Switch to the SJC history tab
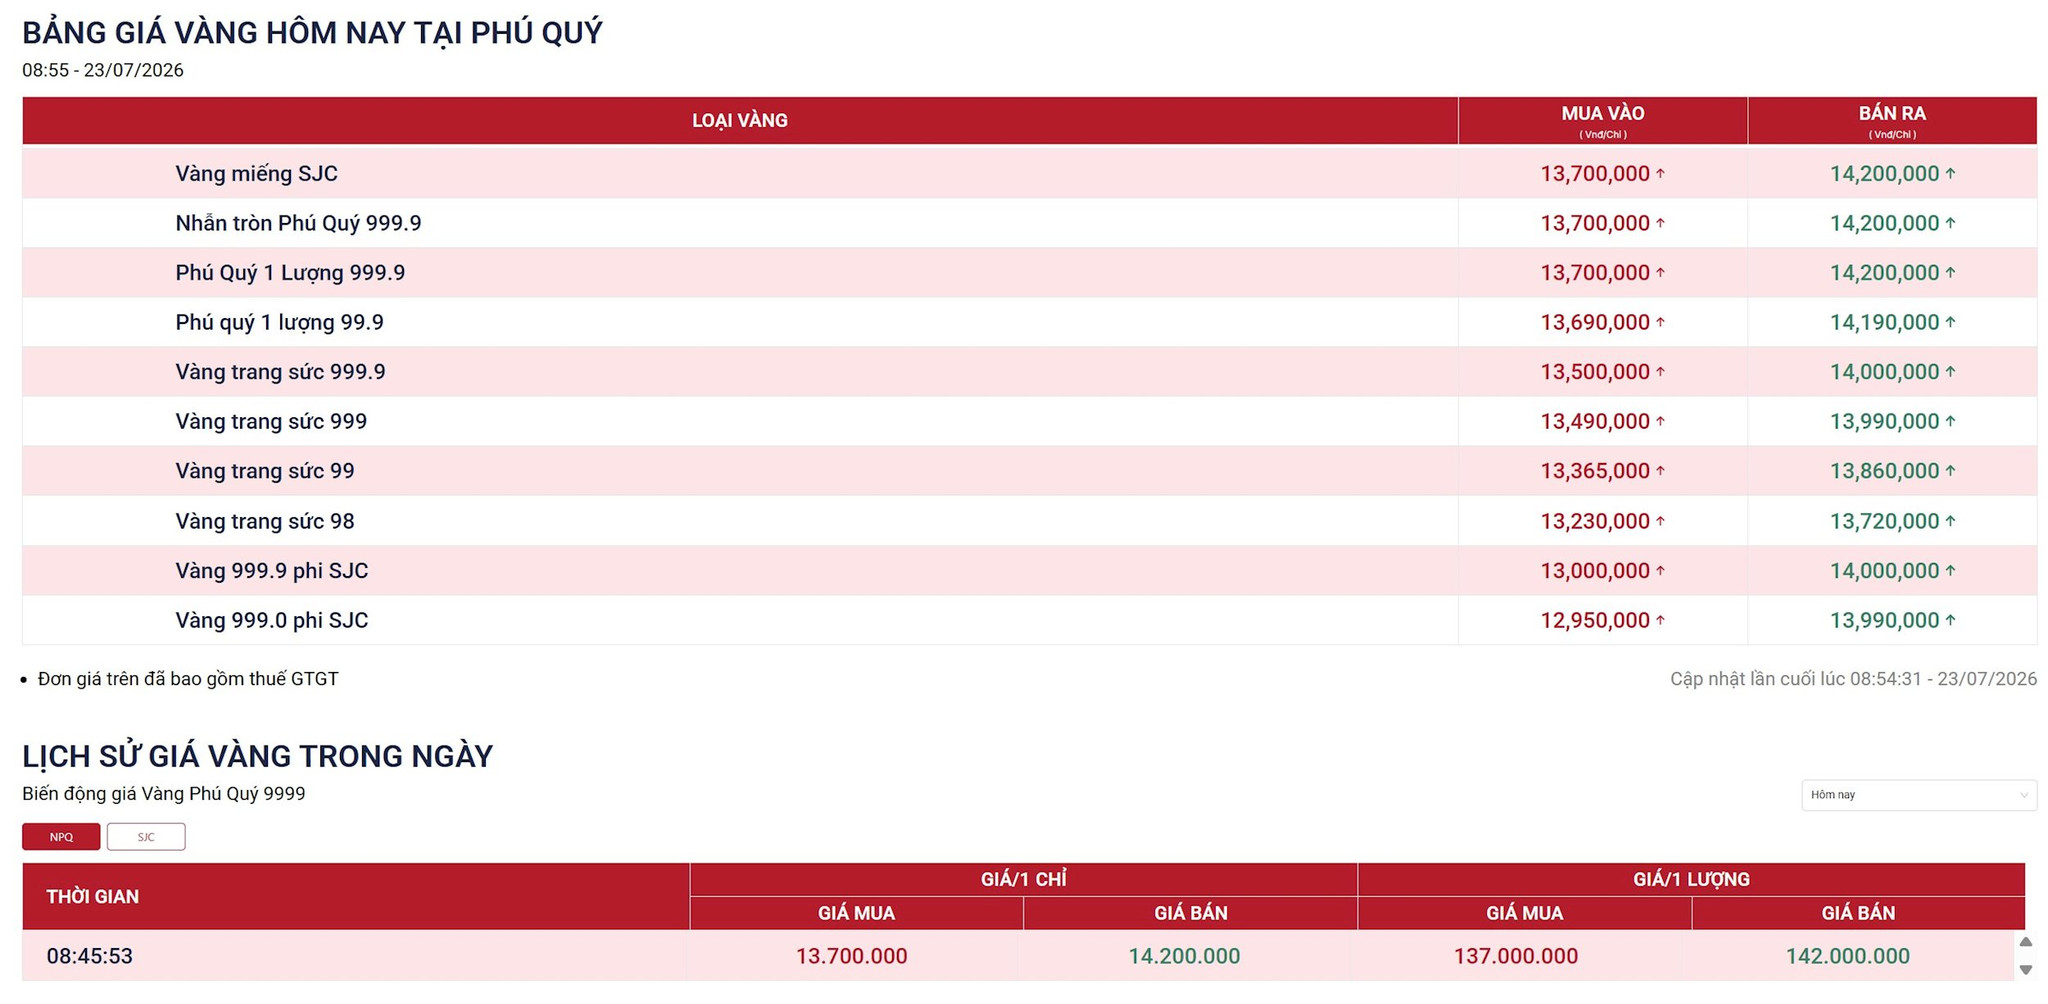 click(146, 836)
